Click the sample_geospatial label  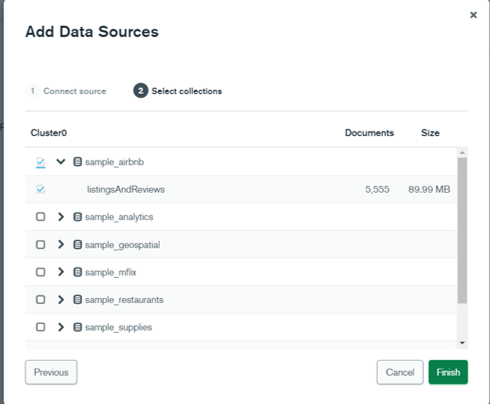tap(122, 245)
